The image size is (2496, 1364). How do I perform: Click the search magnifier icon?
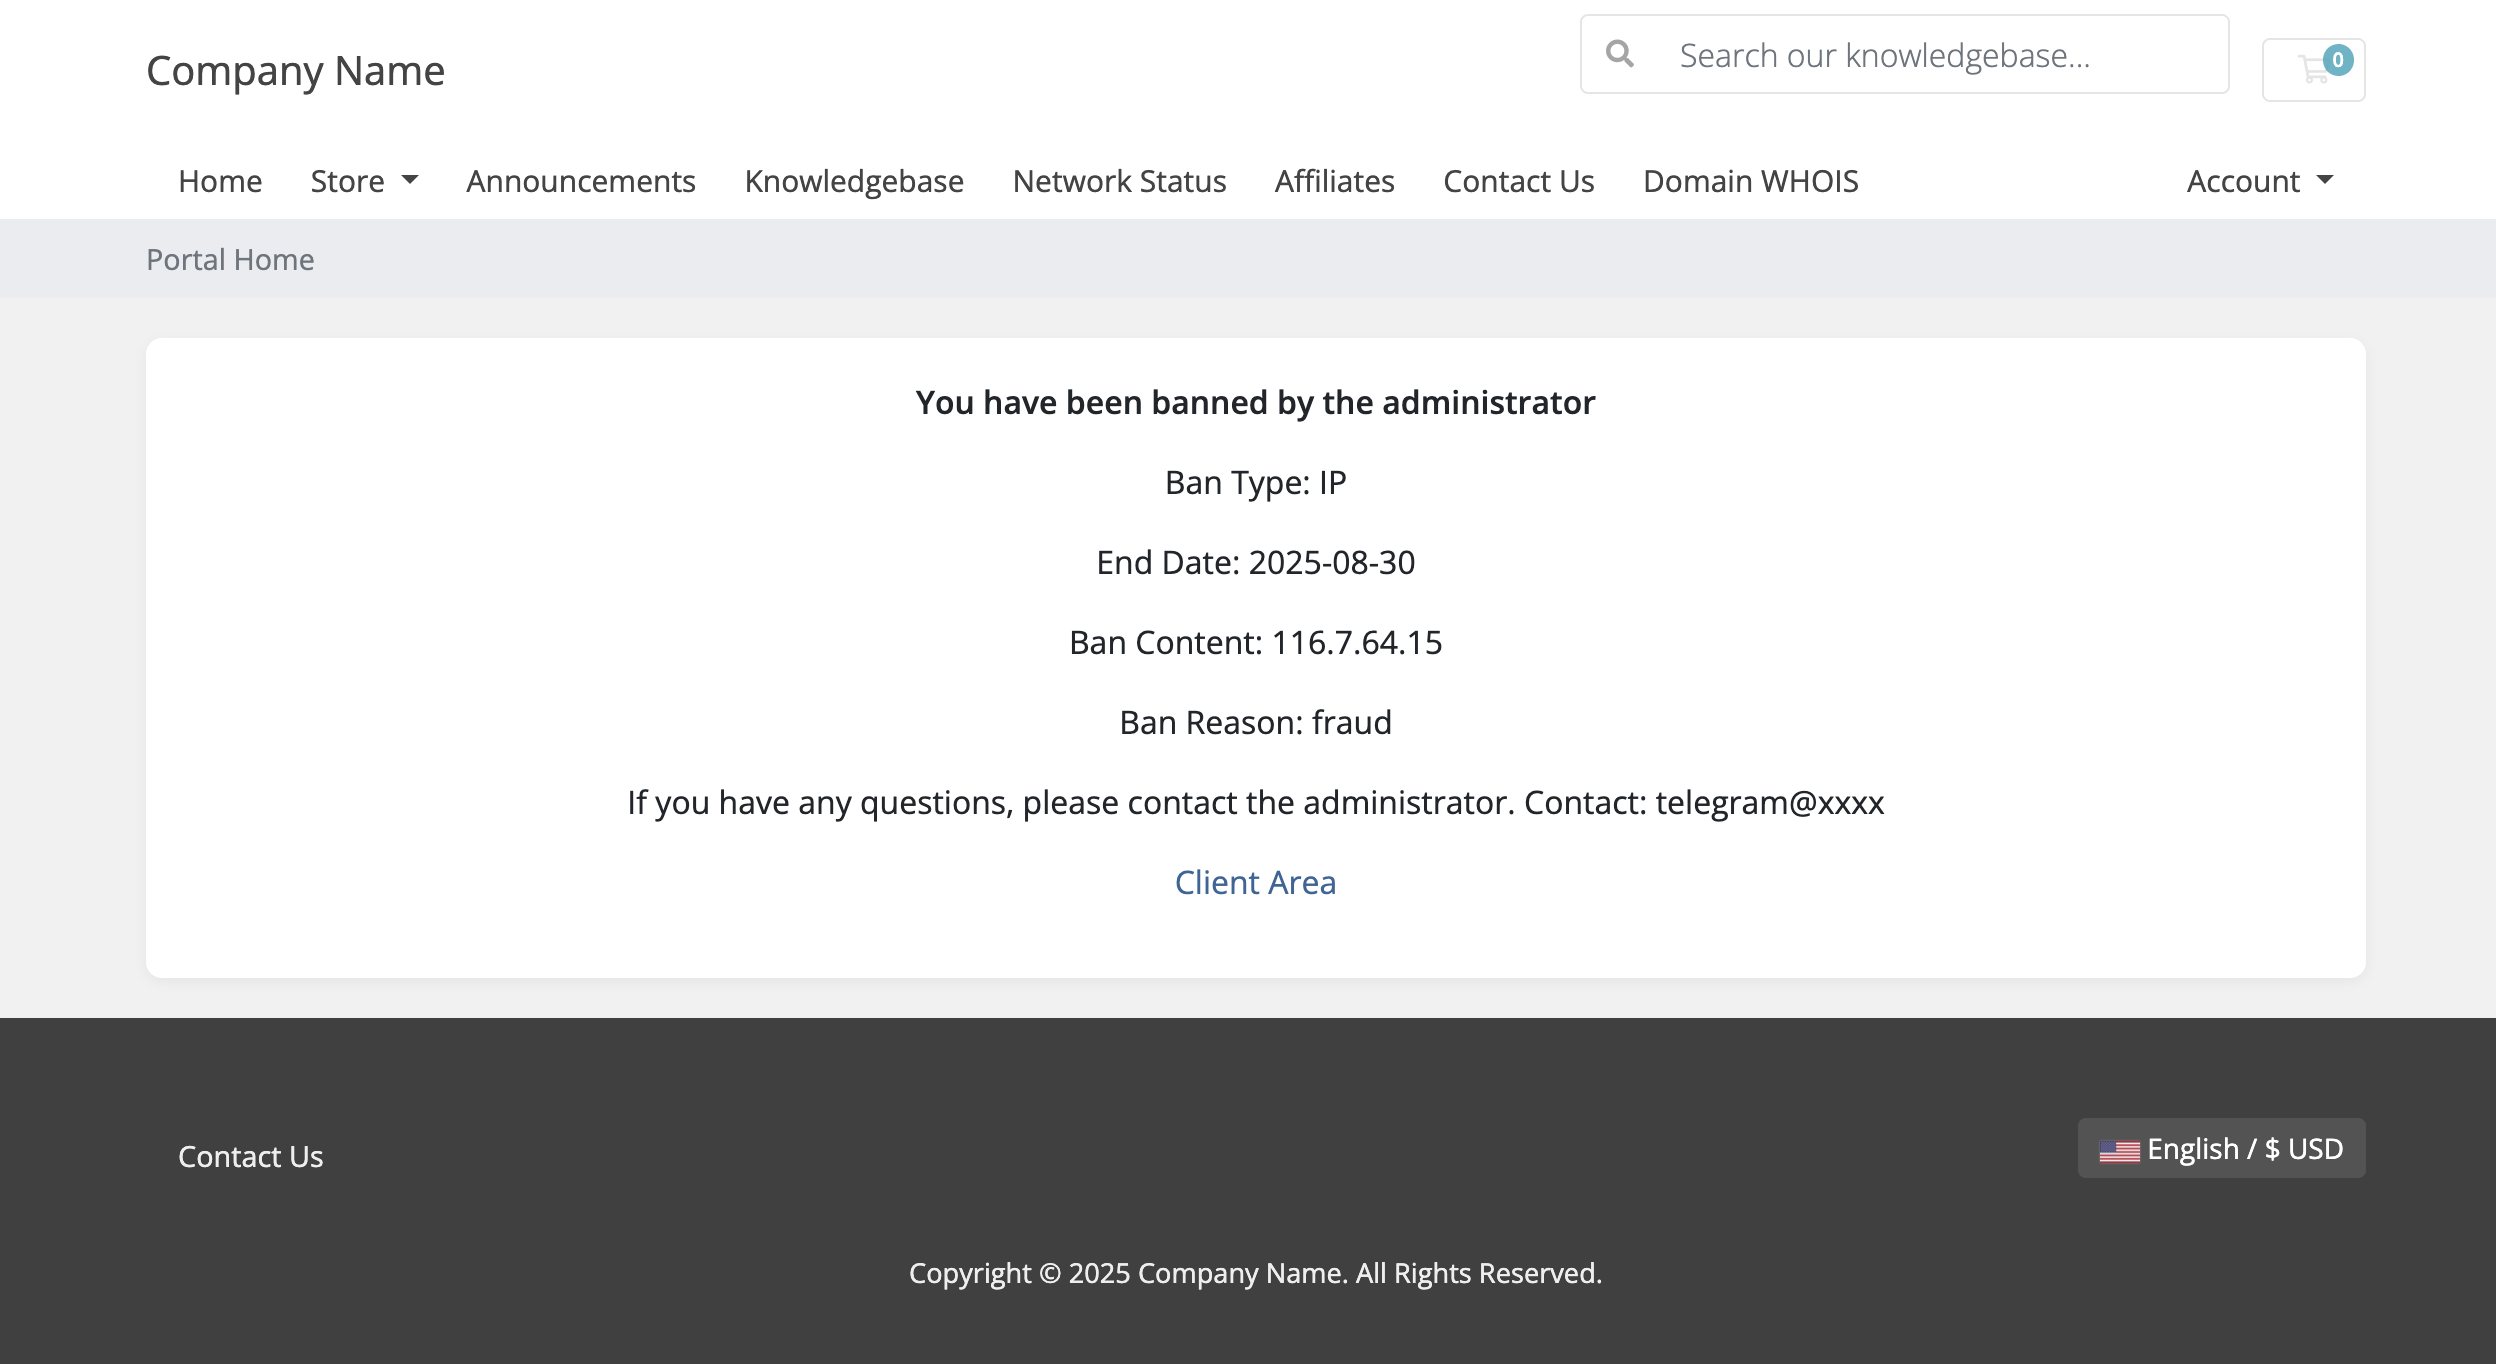click(1620, 54)
